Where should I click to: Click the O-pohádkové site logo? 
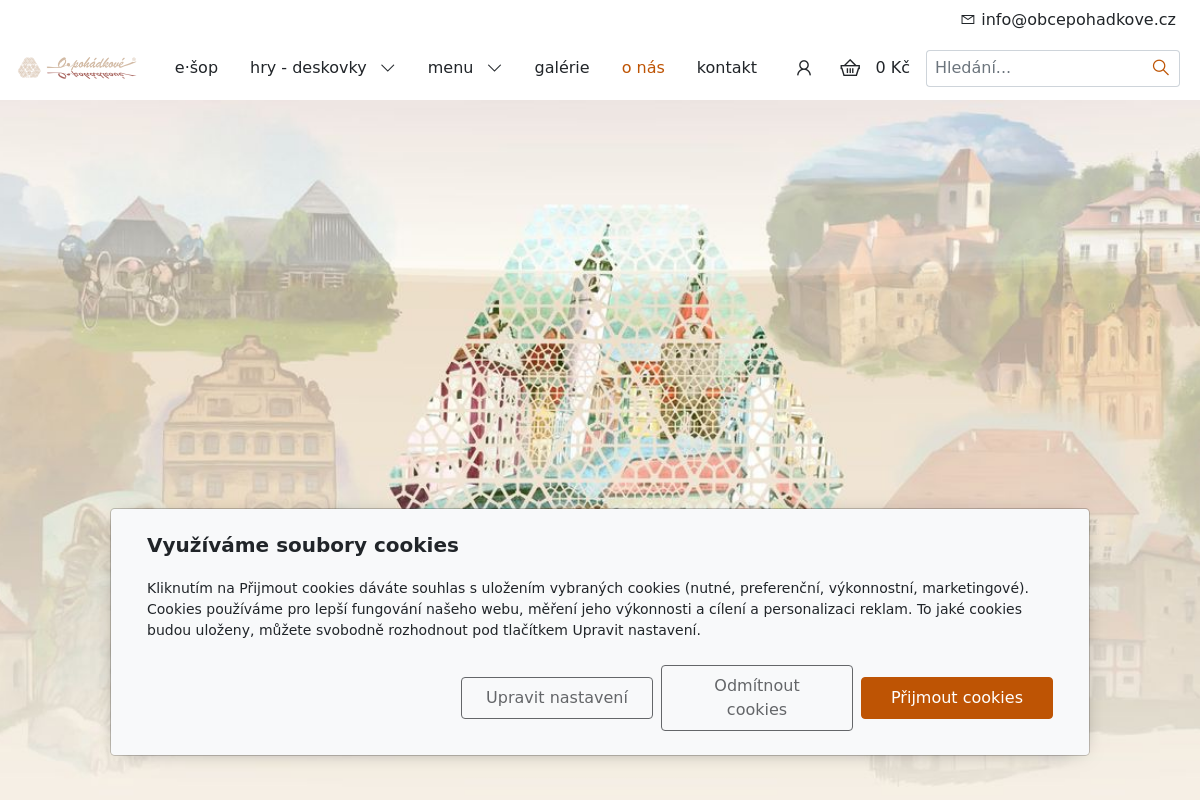tap(77, 68)
